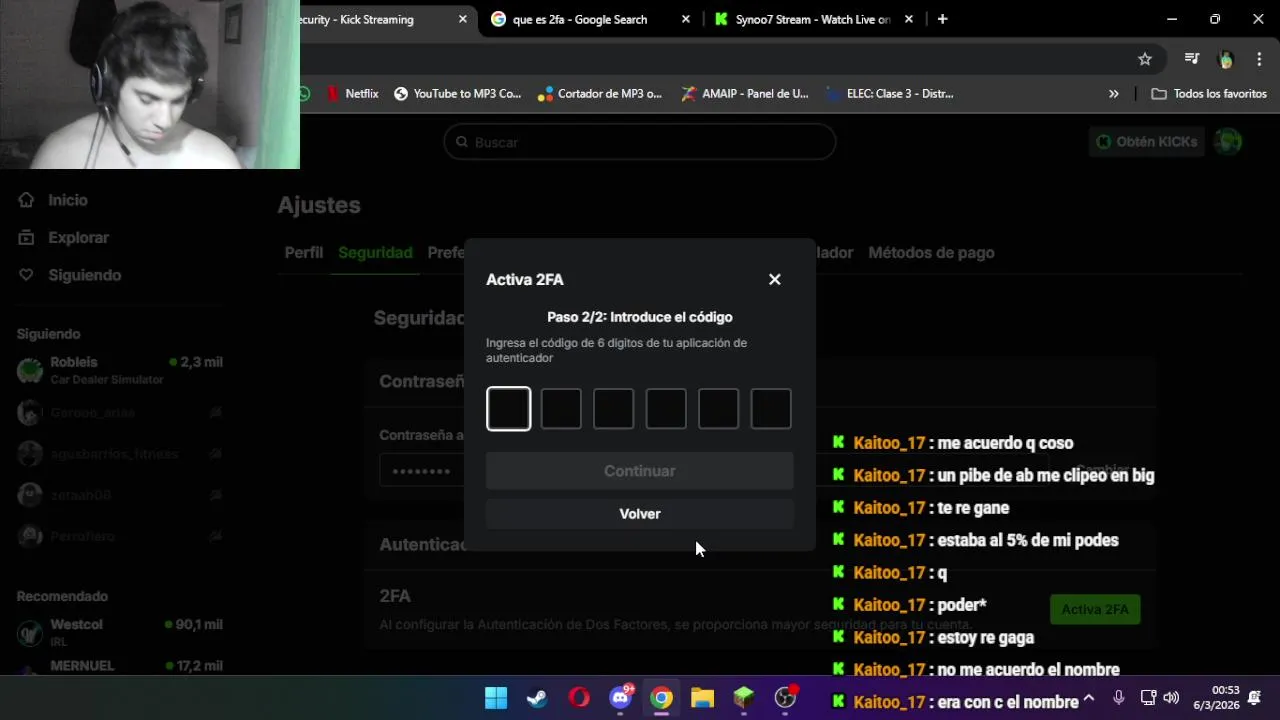The width and height of the screenshot is (1280, 720).
Task: Open the AMAIP Panel bookmark
Action: click(x=745, y=94)
